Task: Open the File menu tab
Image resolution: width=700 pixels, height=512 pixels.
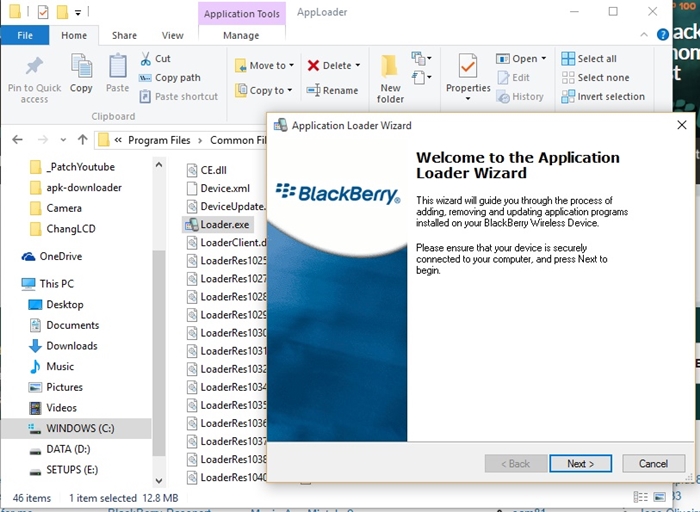Action: (25, 35)
